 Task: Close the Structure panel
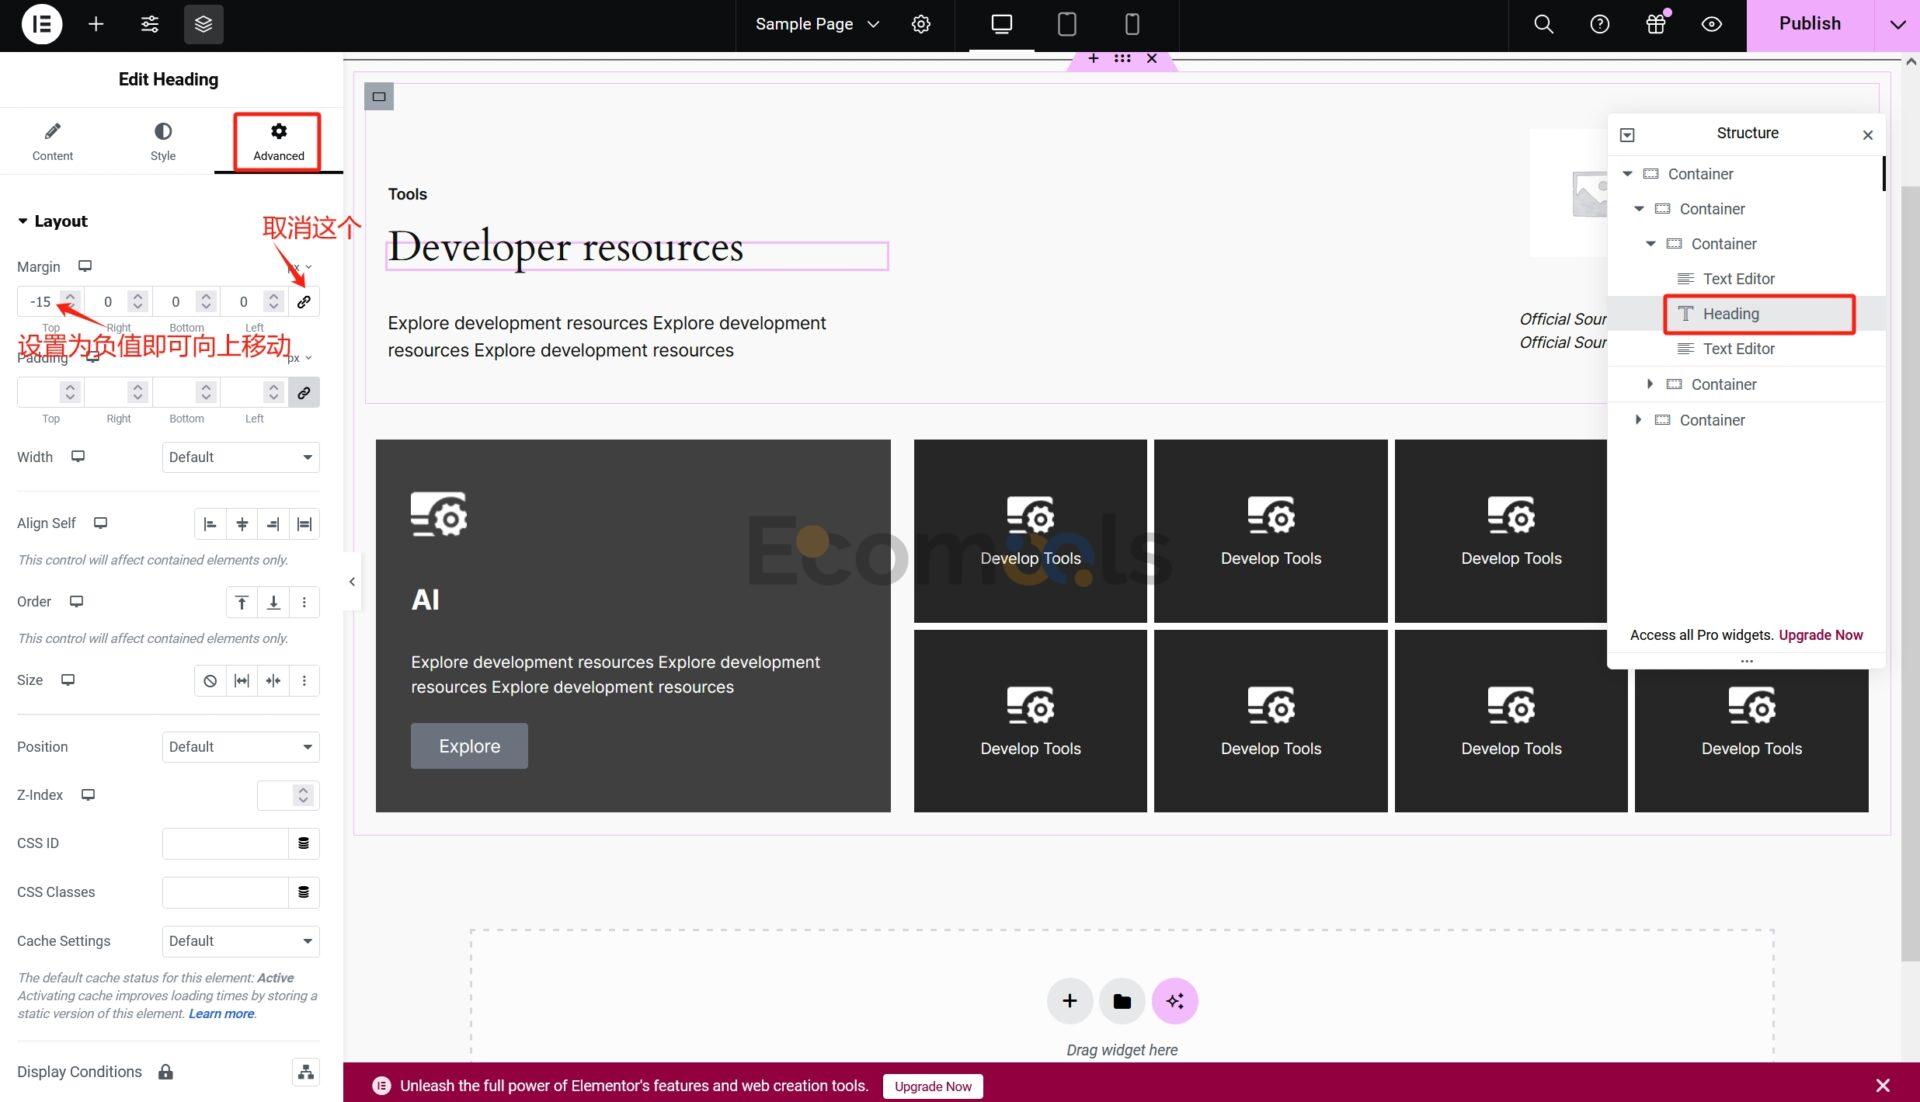(1867, 135)
